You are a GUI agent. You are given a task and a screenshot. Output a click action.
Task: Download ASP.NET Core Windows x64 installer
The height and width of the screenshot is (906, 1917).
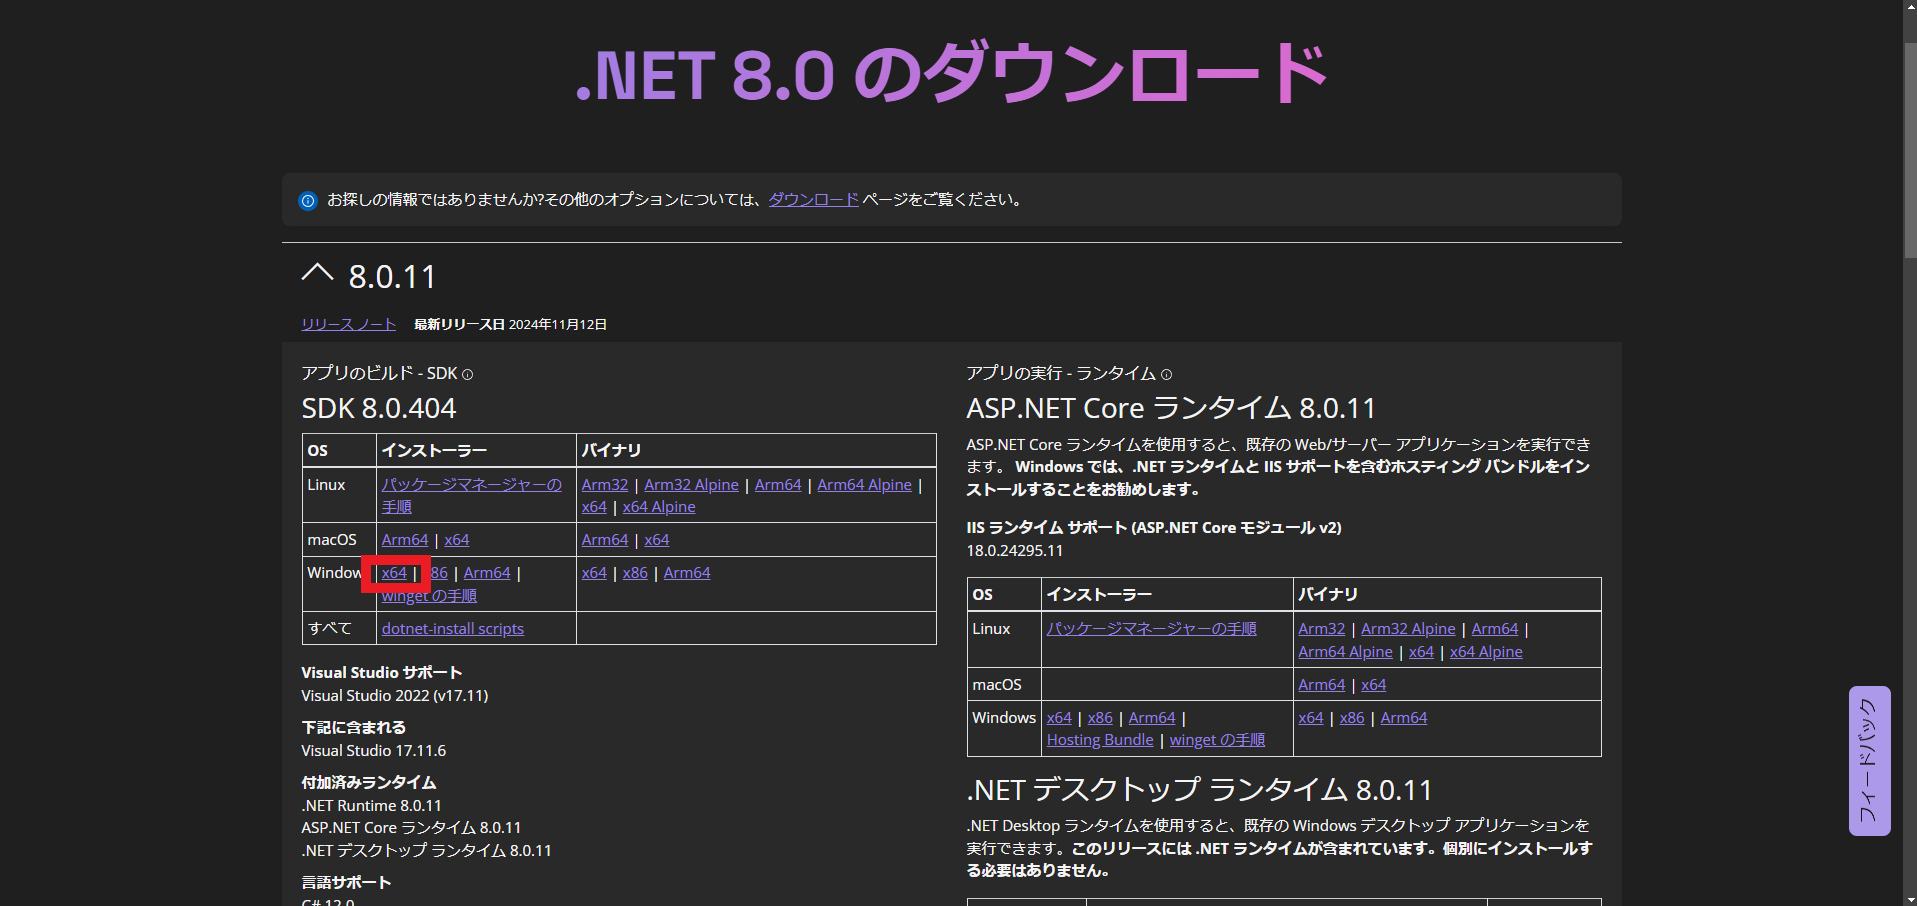coord(1059,717)
